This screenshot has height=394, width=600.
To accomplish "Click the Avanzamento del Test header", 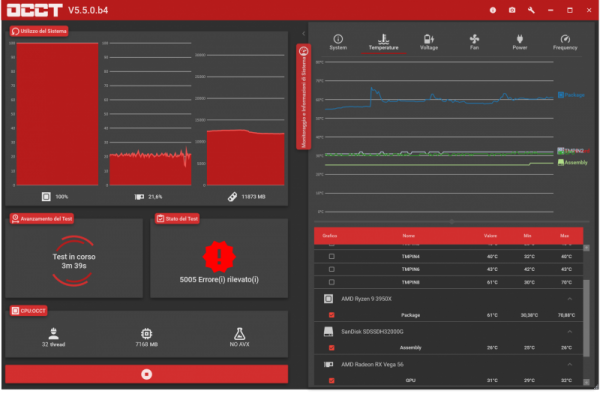I will click(x=42, y=218).
